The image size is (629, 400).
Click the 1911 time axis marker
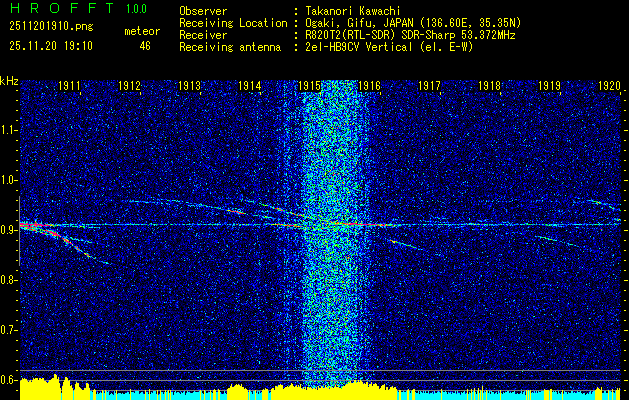[69, 85]
